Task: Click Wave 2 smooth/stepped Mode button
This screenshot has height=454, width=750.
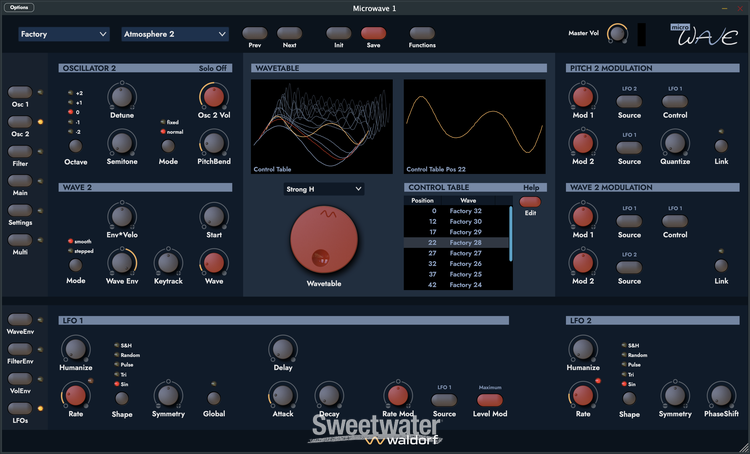Action: pos(76,265)
